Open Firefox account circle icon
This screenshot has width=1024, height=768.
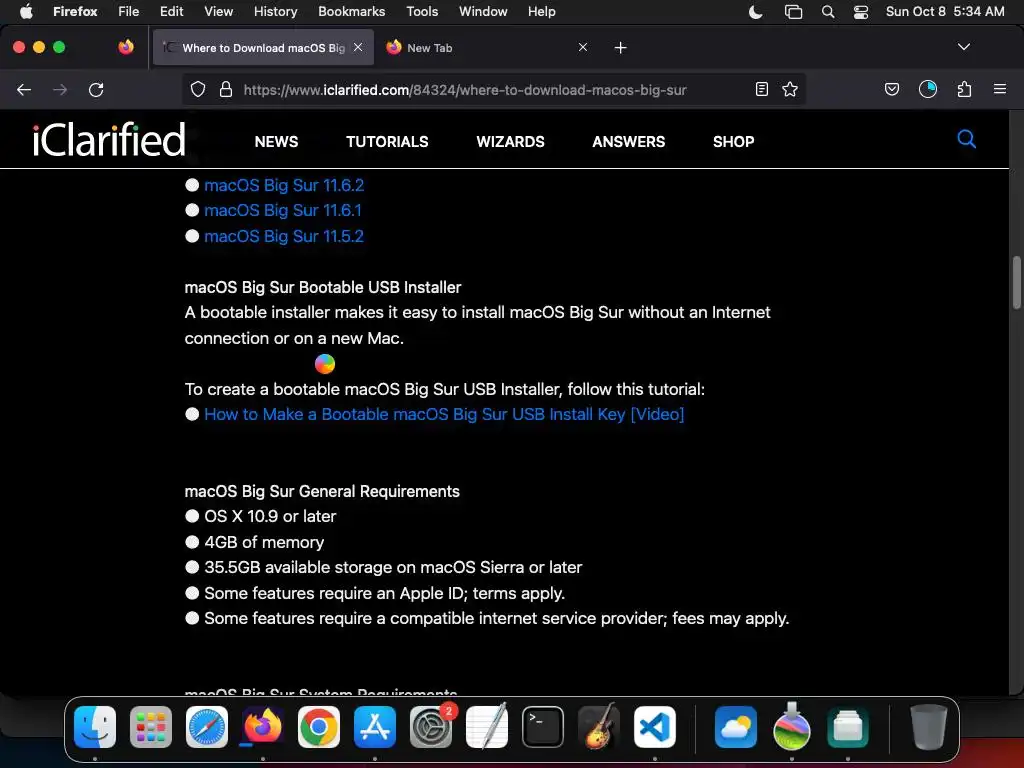click(927, 89)
